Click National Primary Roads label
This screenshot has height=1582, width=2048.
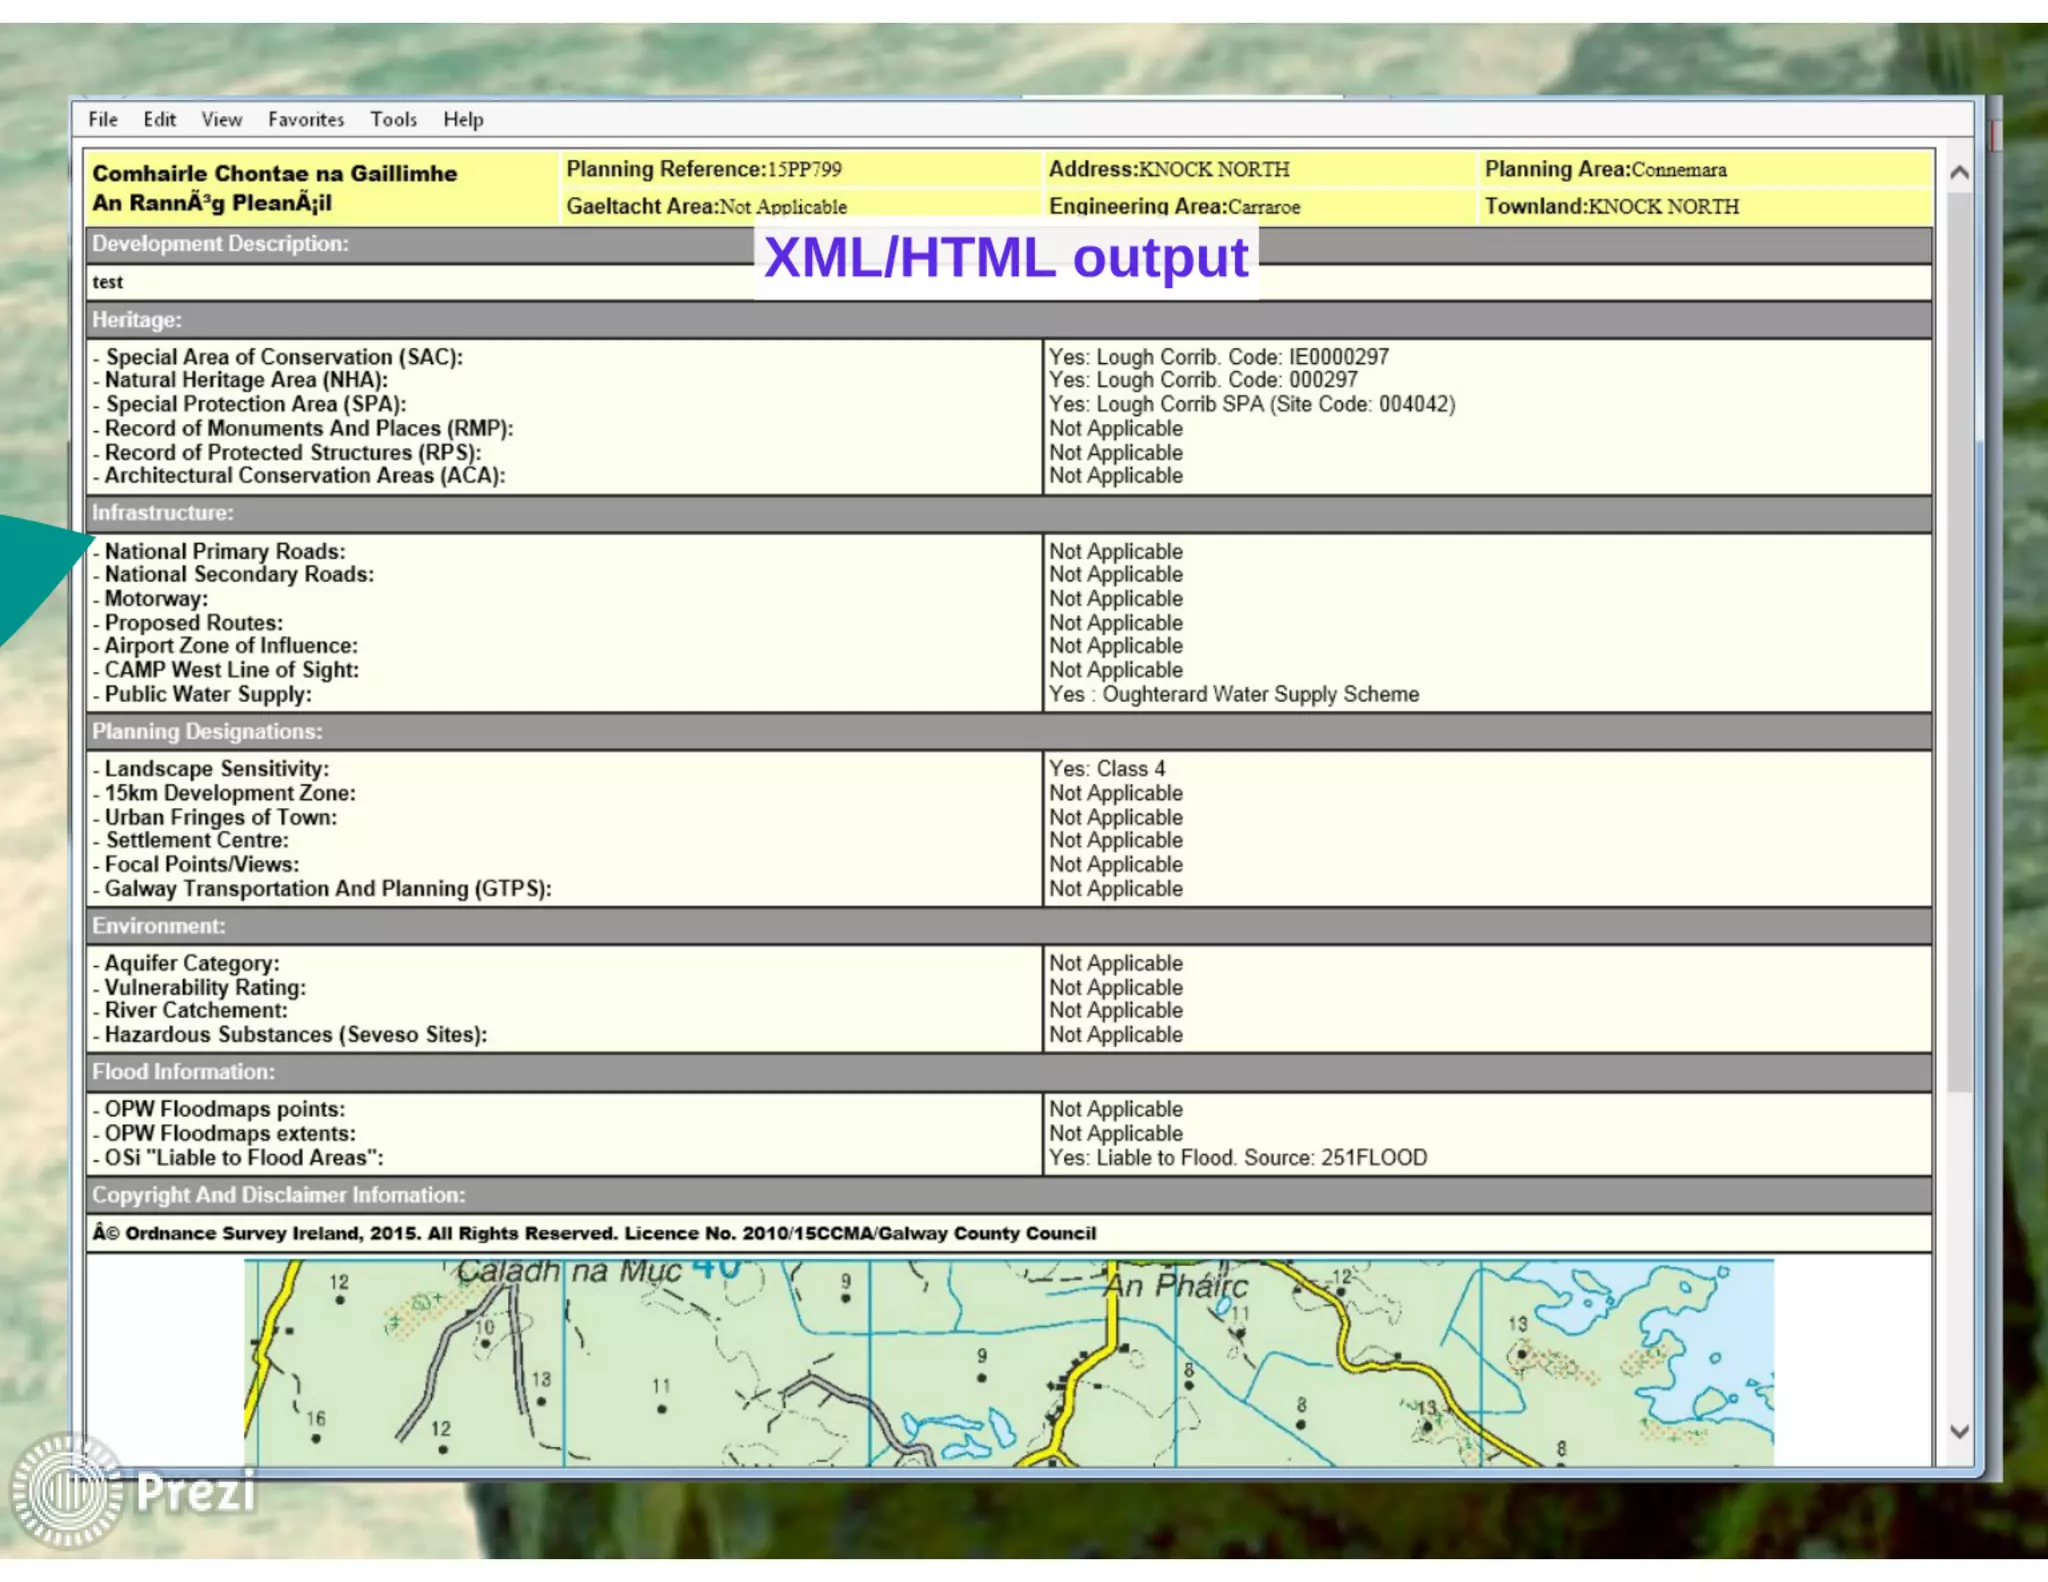225,551
